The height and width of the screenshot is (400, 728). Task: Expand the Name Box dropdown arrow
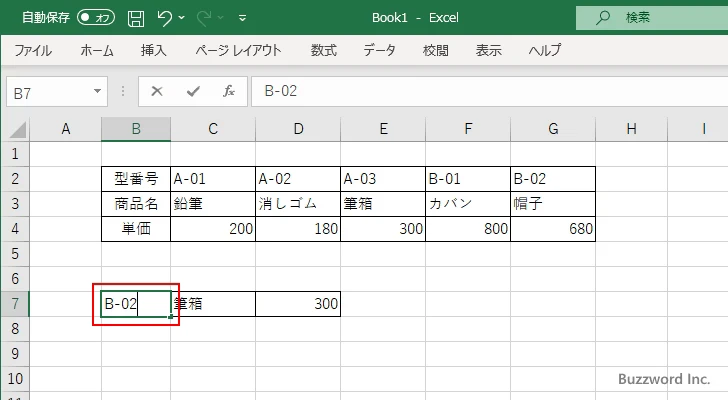coord(98,91)
